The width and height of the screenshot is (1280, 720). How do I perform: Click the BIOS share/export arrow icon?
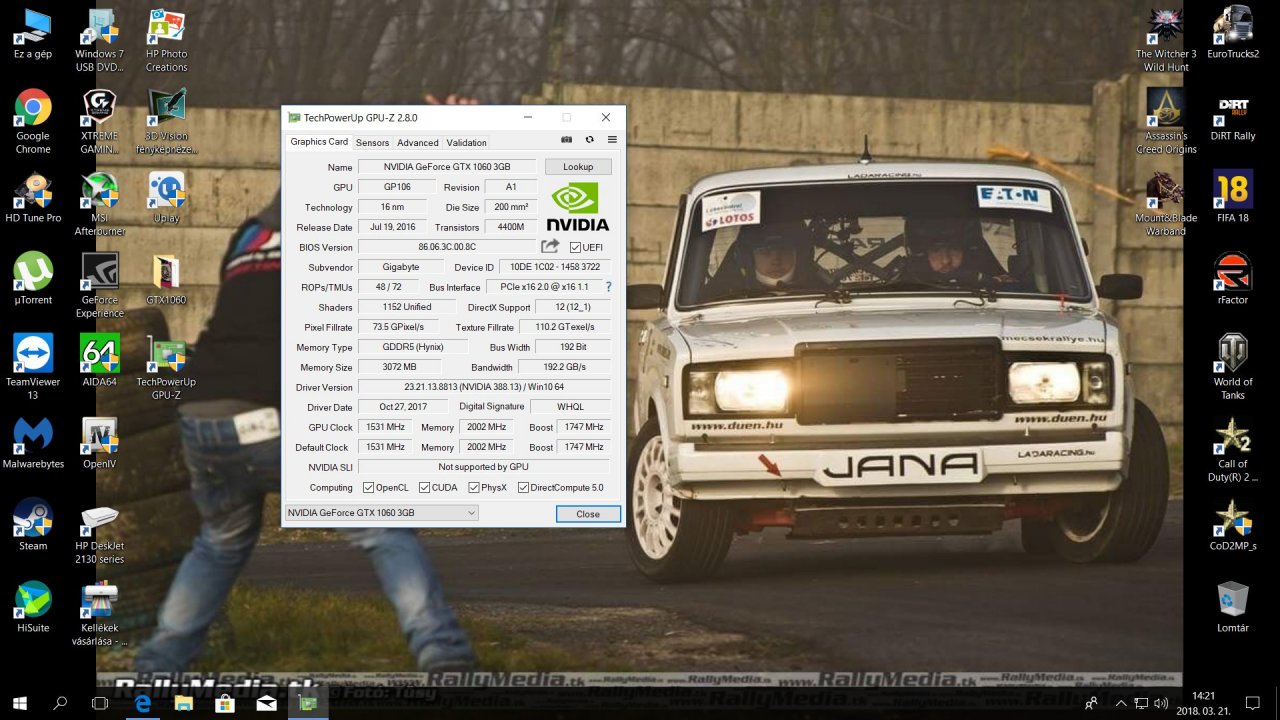click(x=550, y=246)
